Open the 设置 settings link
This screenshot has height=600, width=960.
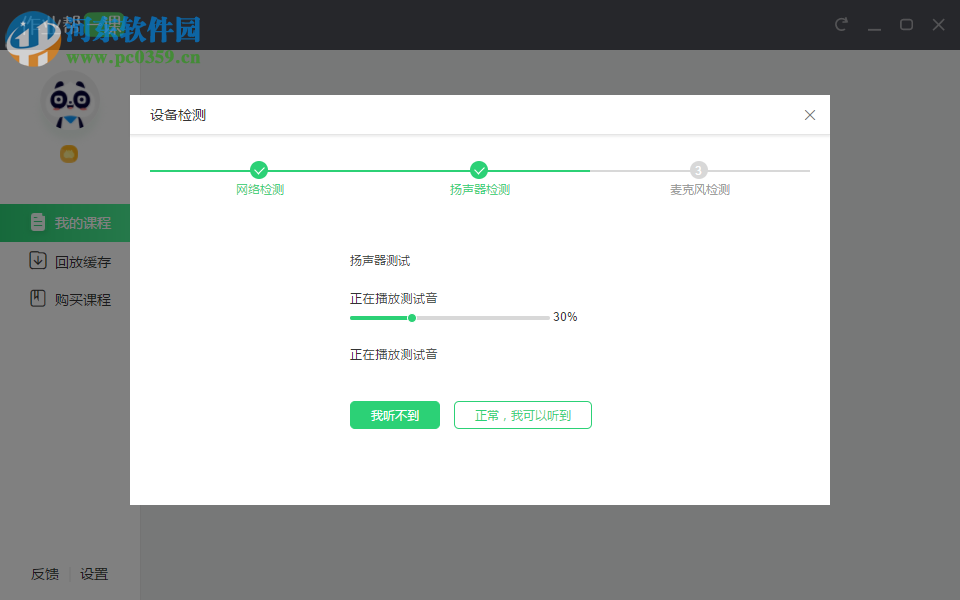pyautogui.click(x=95, y=574)
